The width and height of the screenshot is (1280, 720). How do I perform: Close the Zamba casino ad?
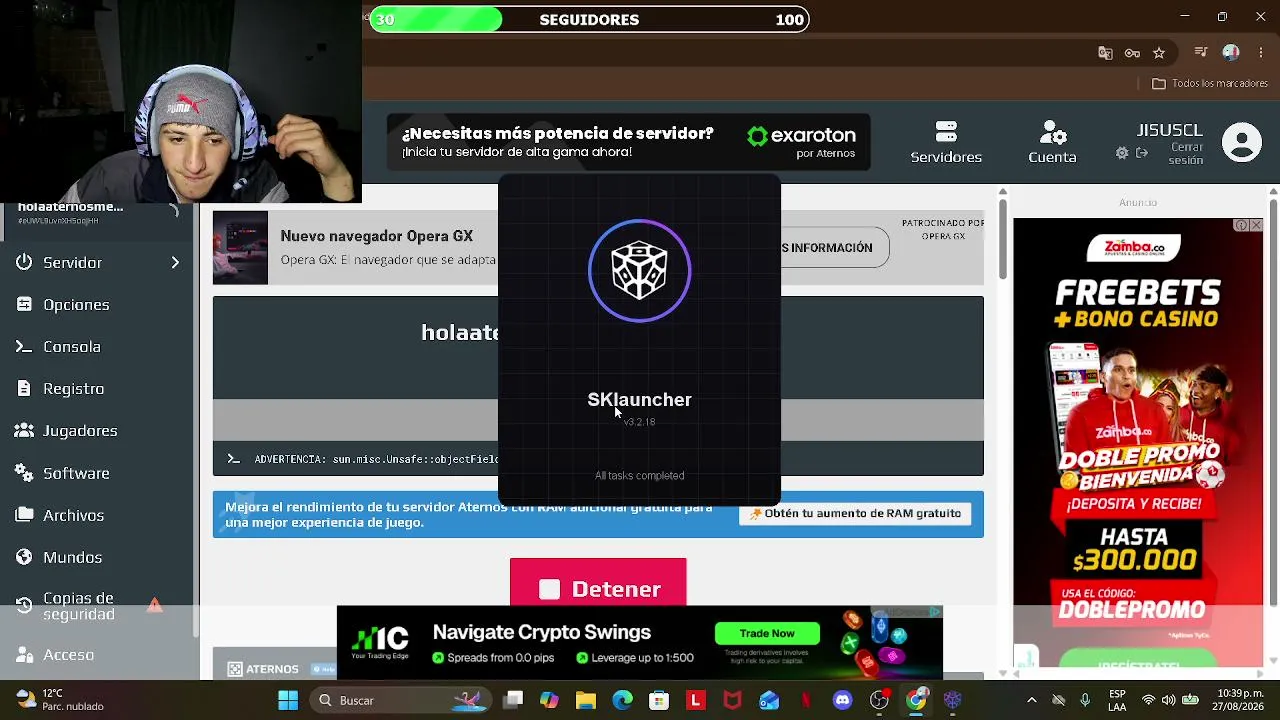tap(1256, 225)
